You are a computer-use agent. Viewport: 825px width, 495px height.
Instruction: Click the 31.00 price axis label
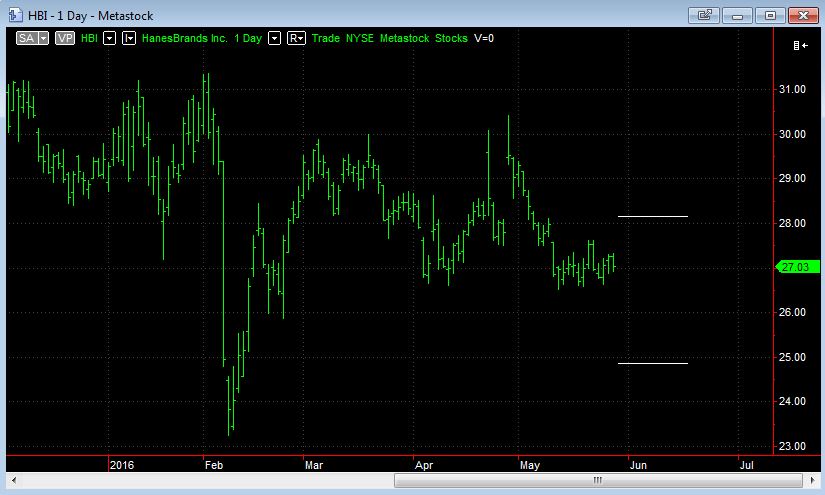792,89
